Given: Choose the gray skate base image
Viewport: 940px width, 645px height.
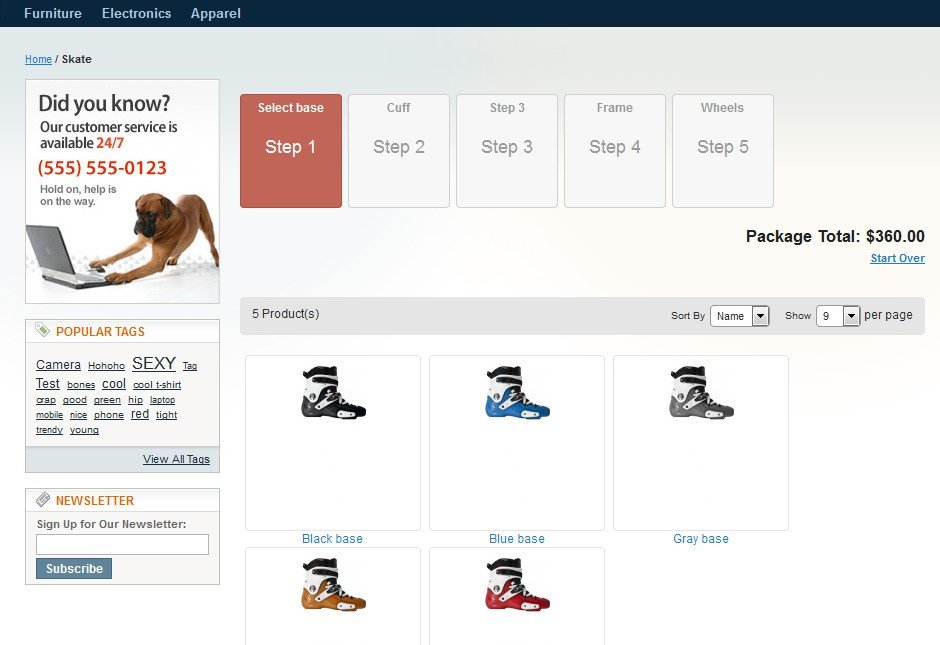Looking at the screenshot, I should pyautogui.click(x=701, y=392).
